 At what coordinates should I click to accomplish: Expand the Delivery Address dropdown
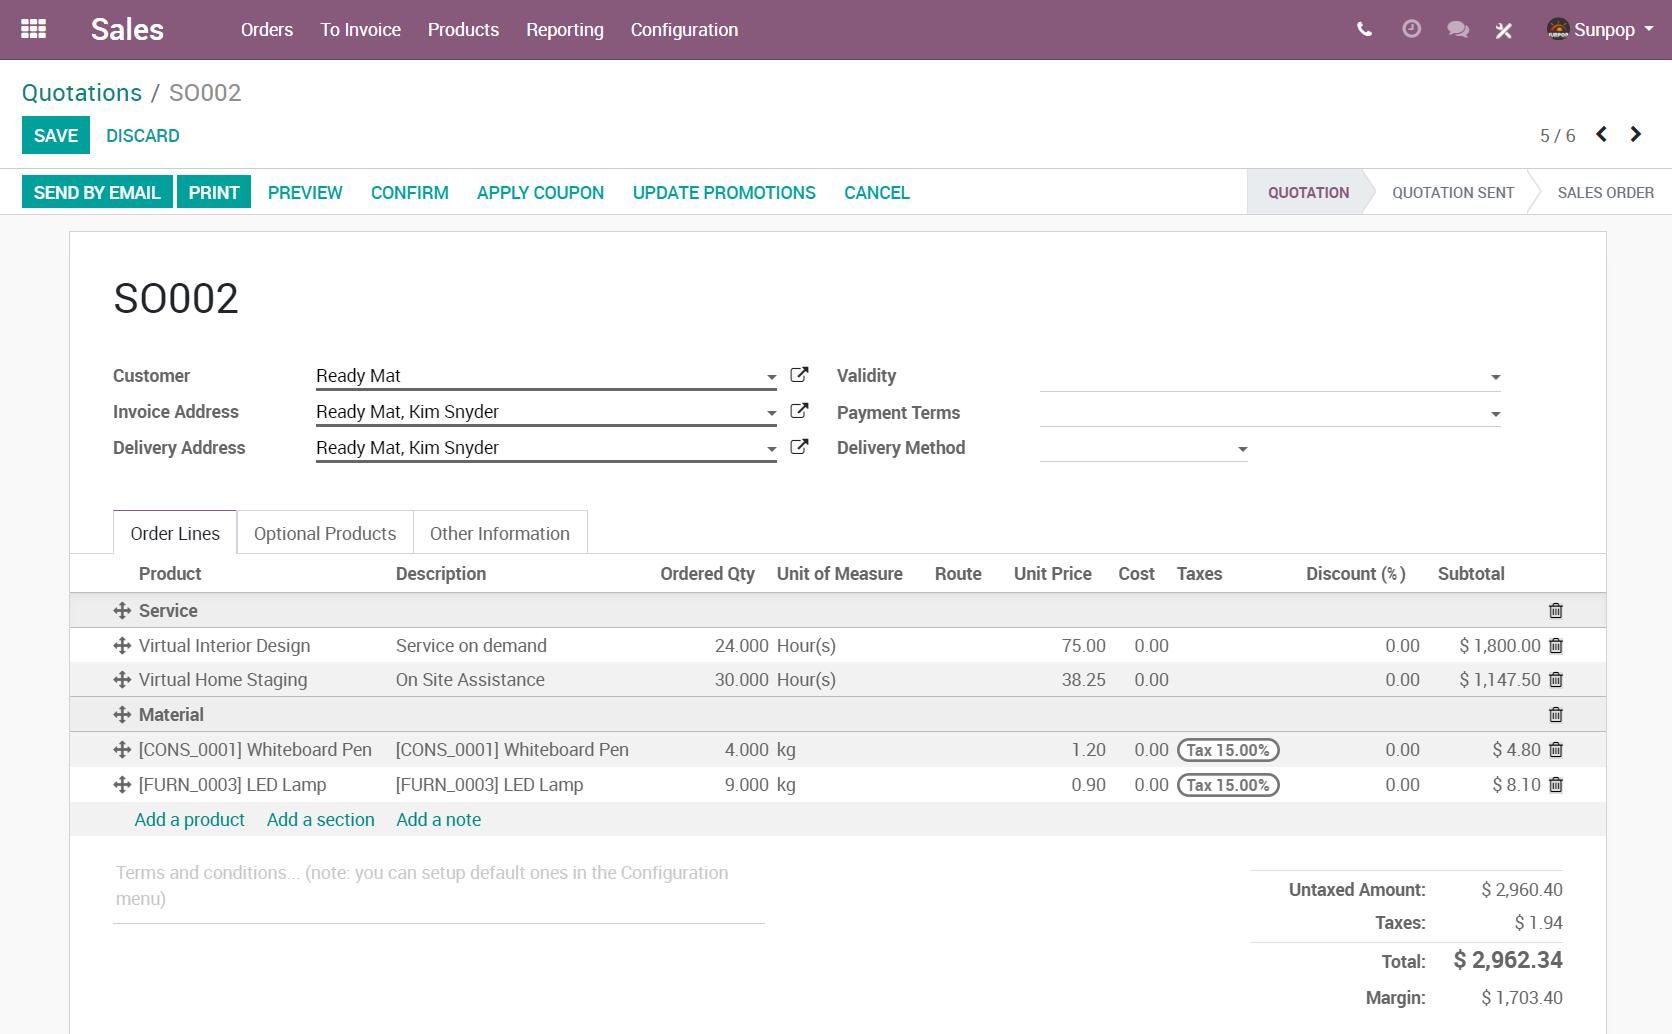(x=771, y=450)
